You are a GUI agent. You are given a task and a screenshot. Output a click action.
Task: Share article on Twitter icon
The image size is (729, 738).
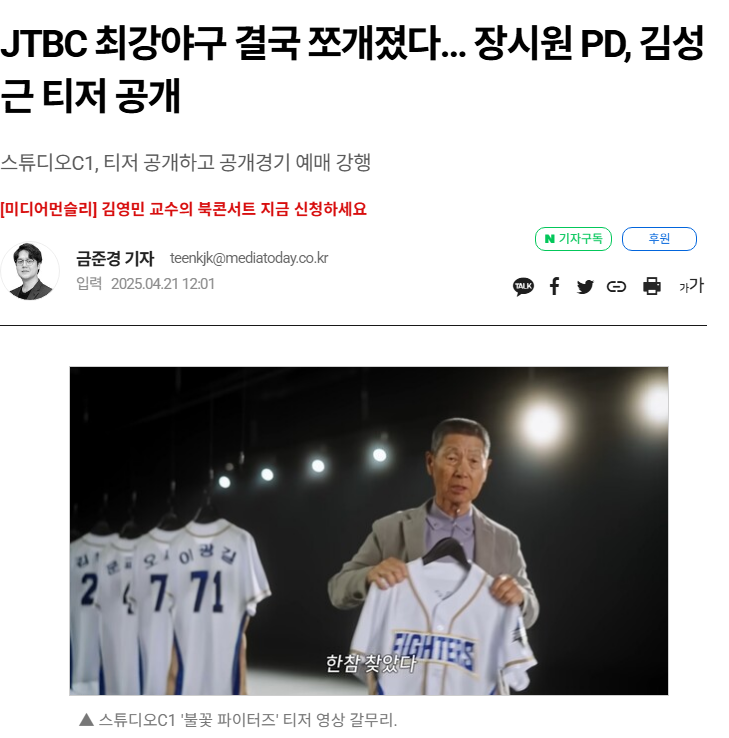[585, 287]
